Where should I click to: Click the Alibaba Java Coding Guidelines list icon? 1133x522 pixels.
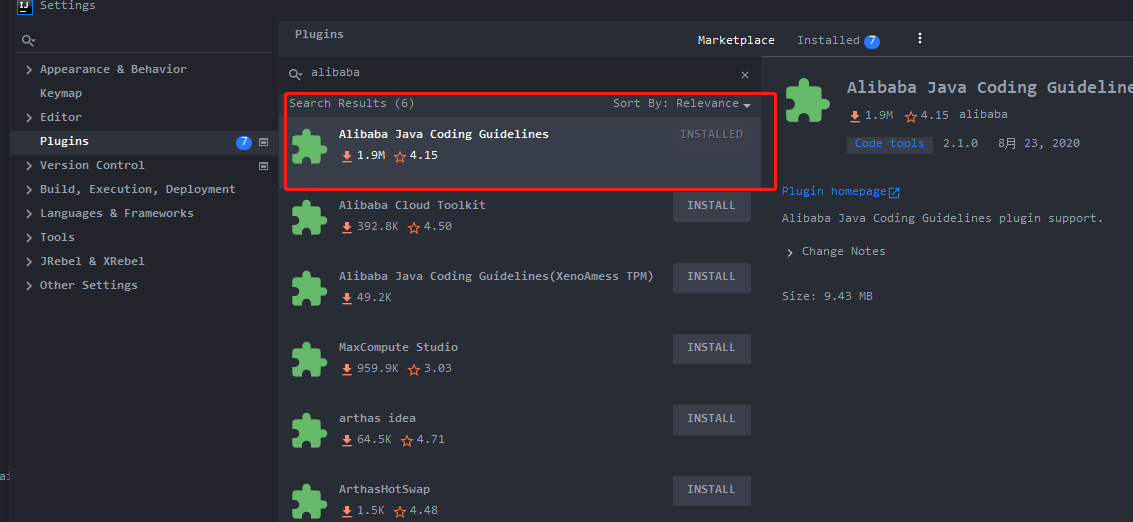tap(309, 147)
